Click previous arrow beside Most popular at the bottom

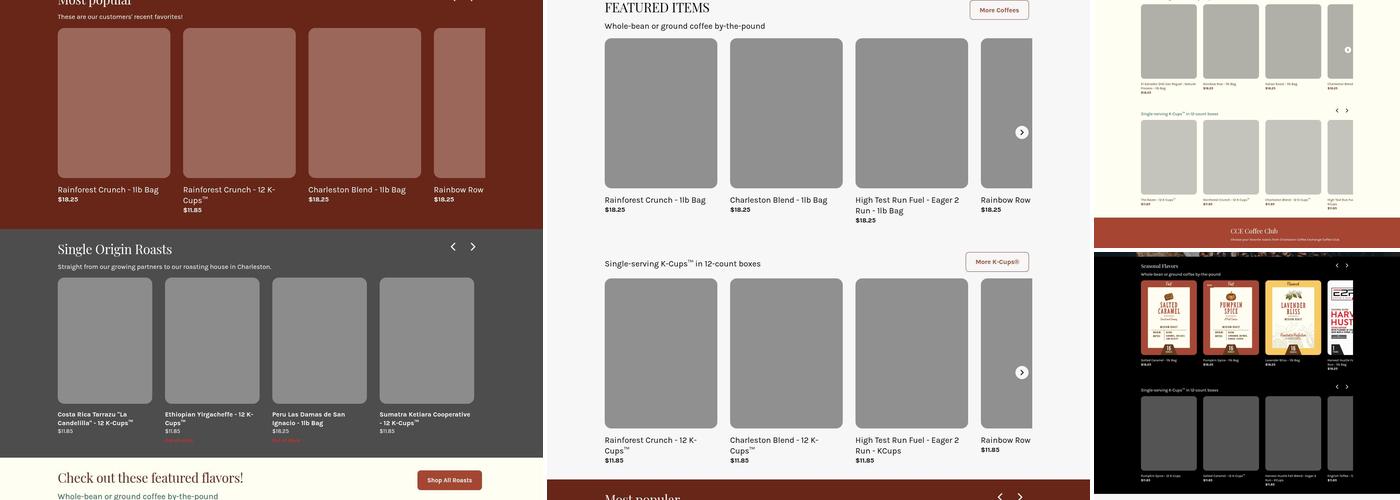[x=1000, y=496]
